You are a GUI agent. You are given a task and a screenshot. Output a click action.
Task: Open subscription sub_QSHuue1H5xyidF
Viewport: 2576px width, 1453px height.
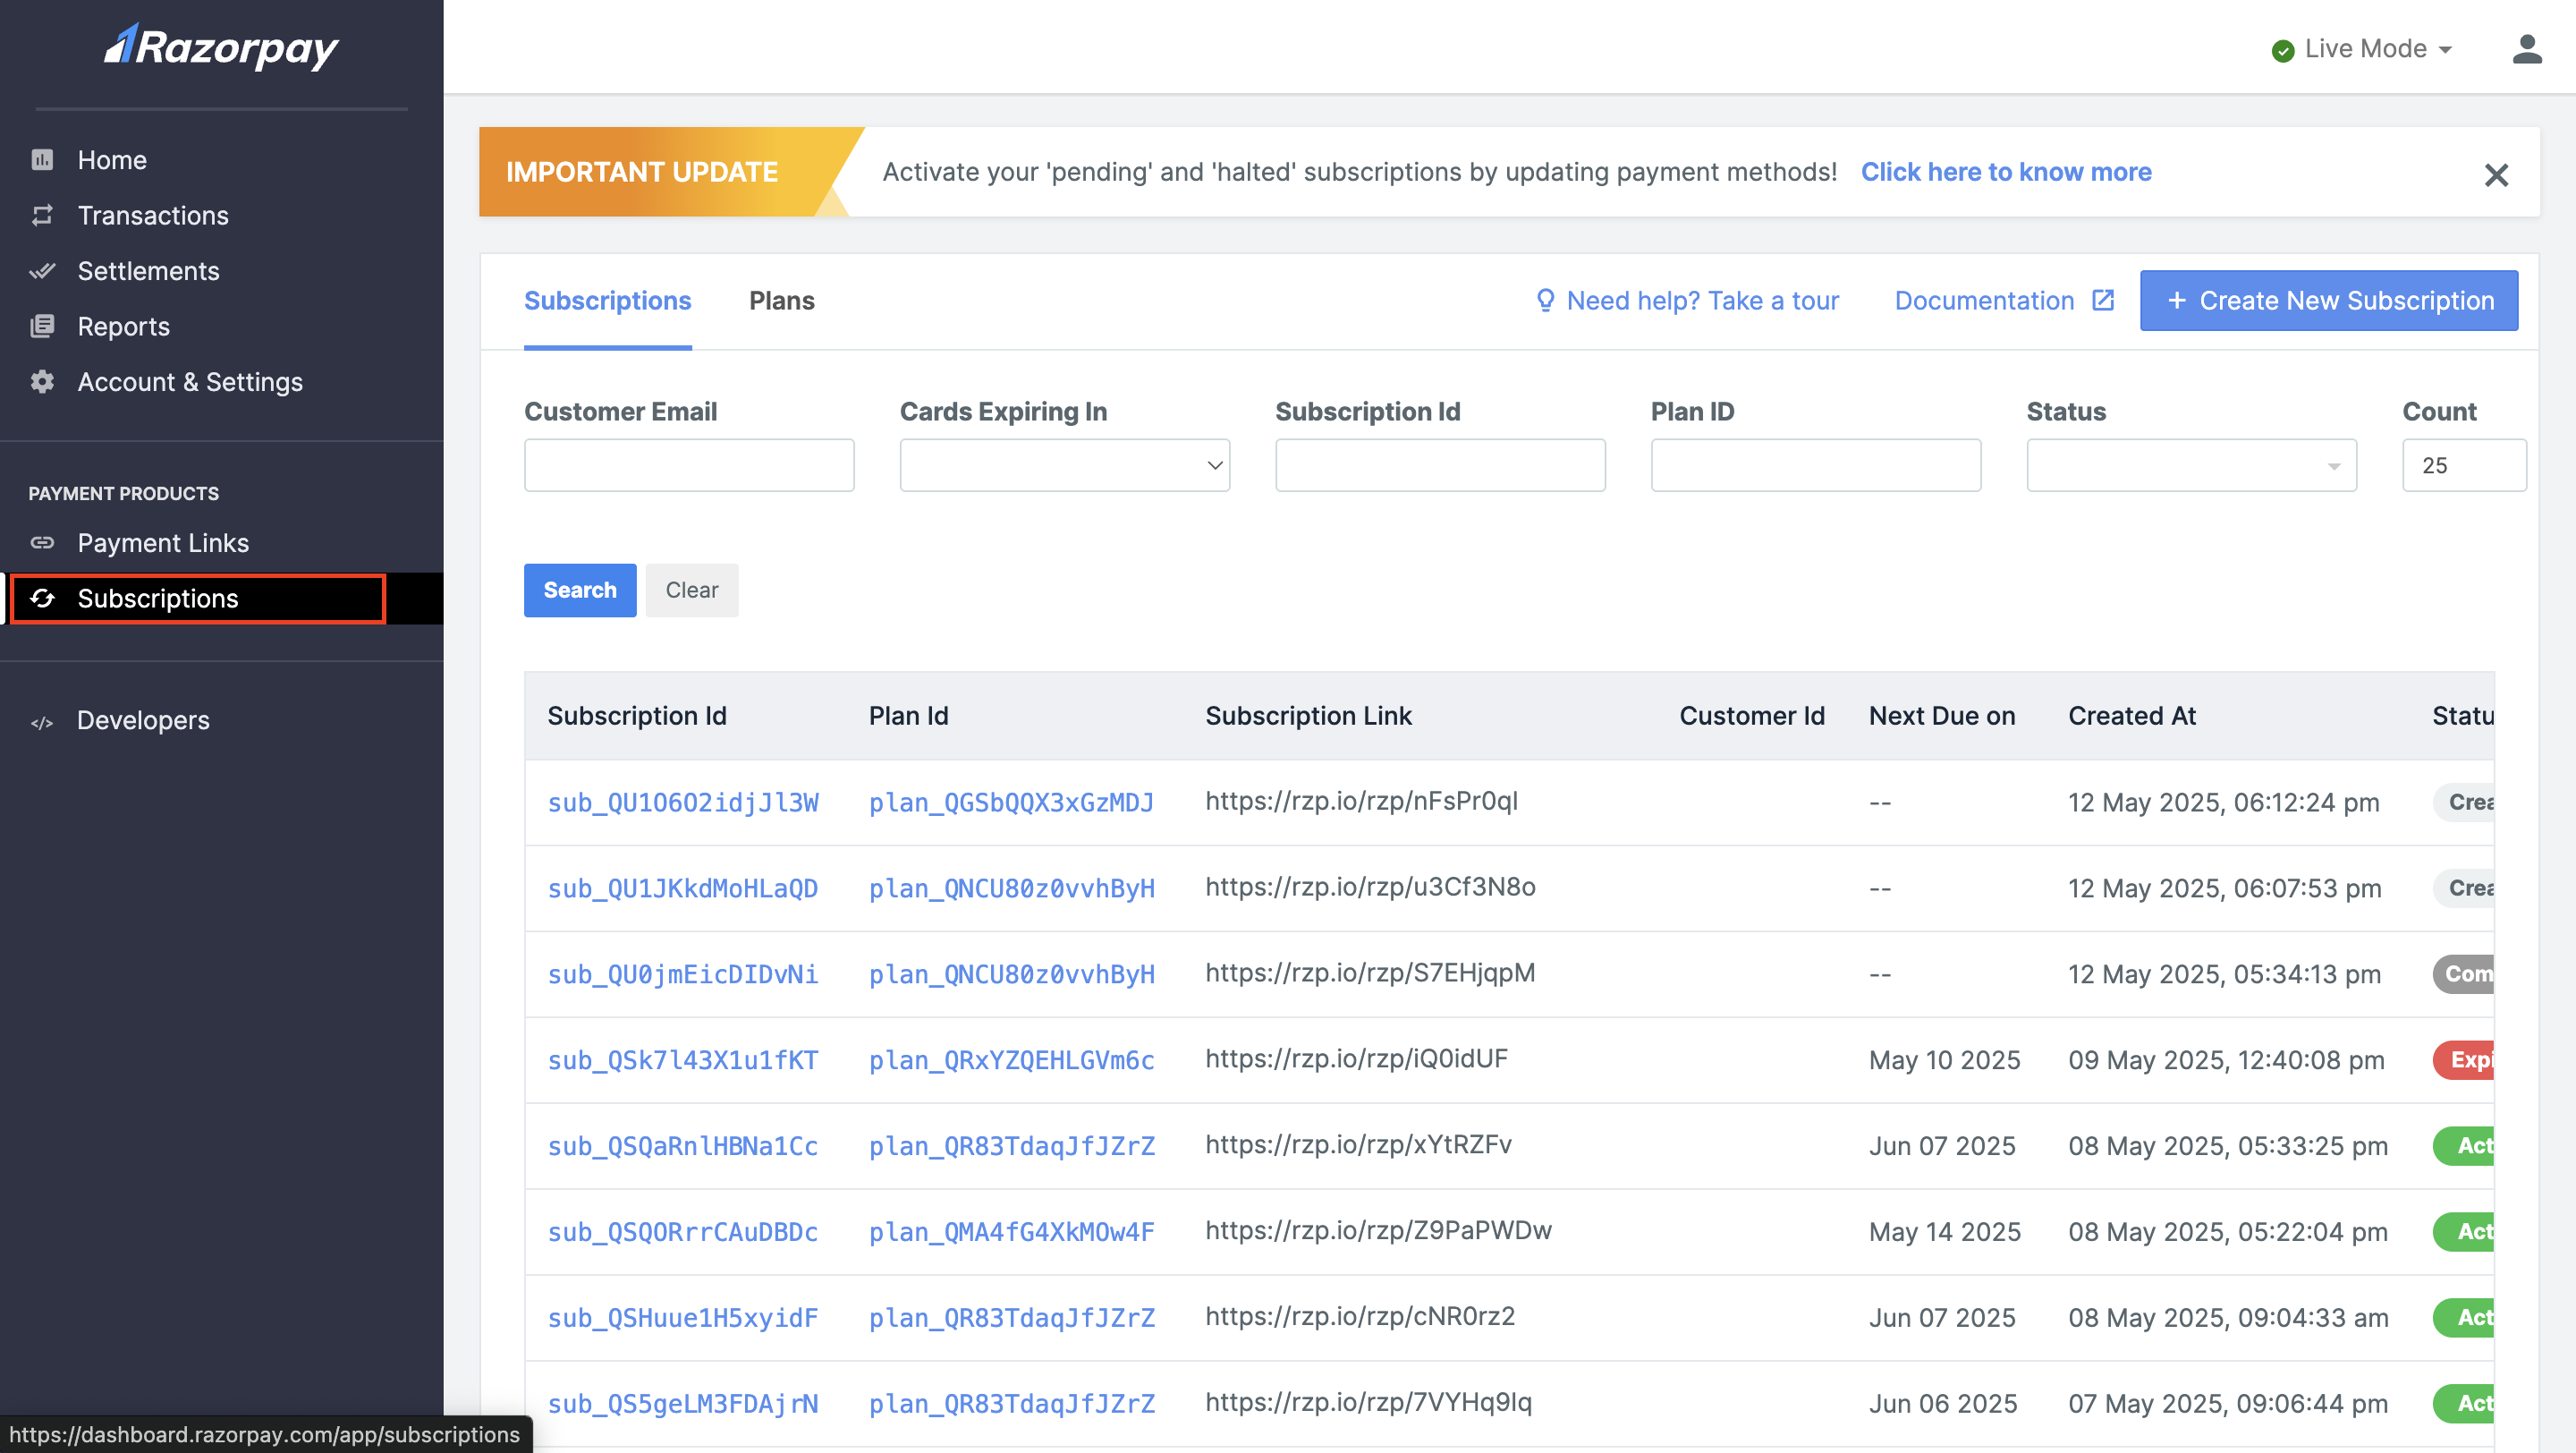(x=683, y=1318)
